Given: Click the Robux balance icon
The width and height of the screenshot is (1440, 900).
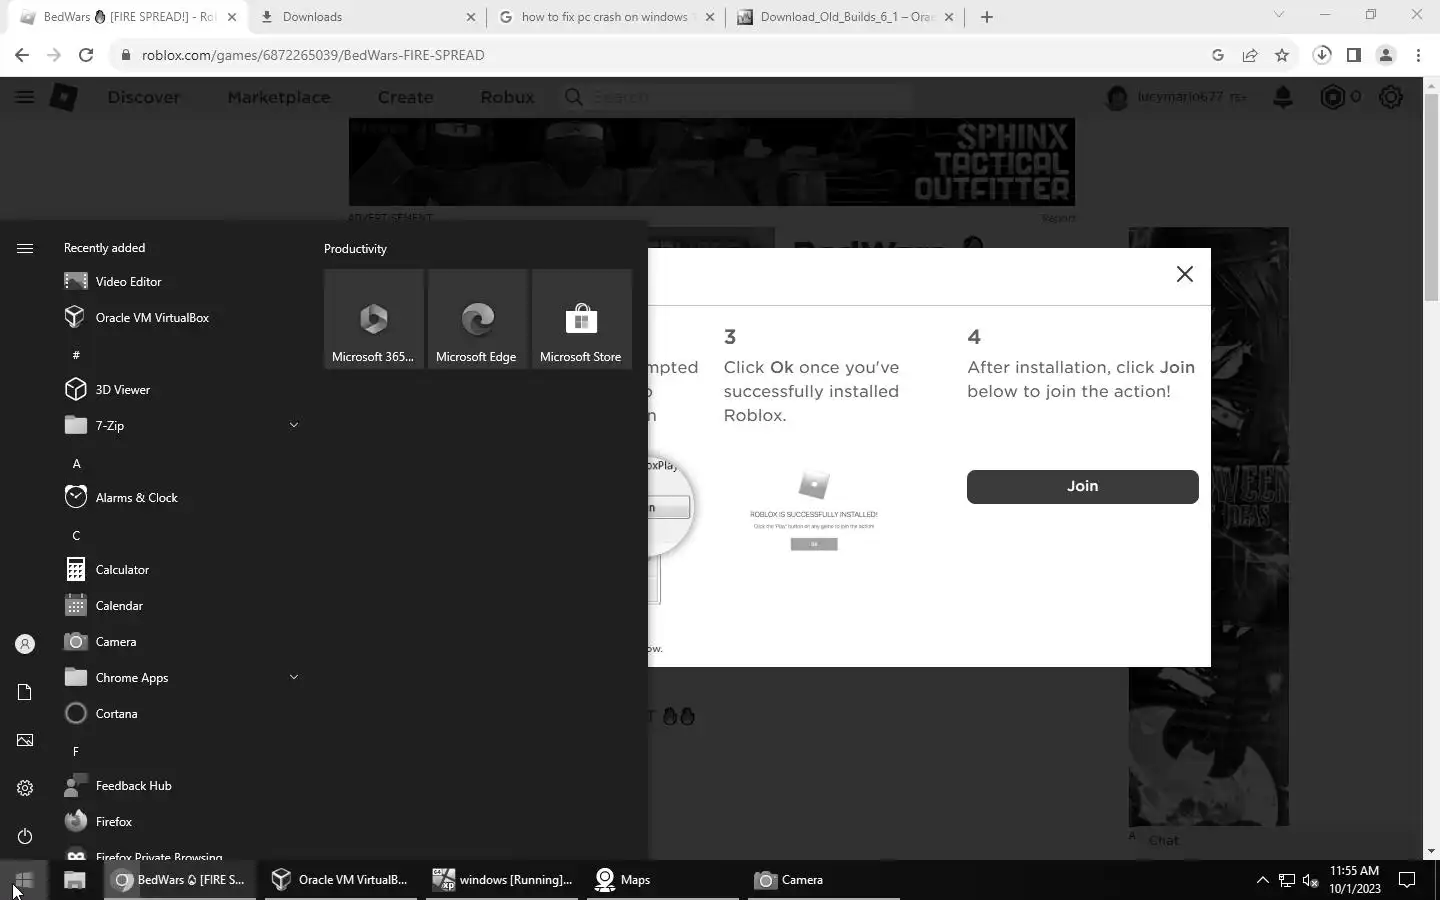Looking at the screenshot, I should tap(1333, 97).
